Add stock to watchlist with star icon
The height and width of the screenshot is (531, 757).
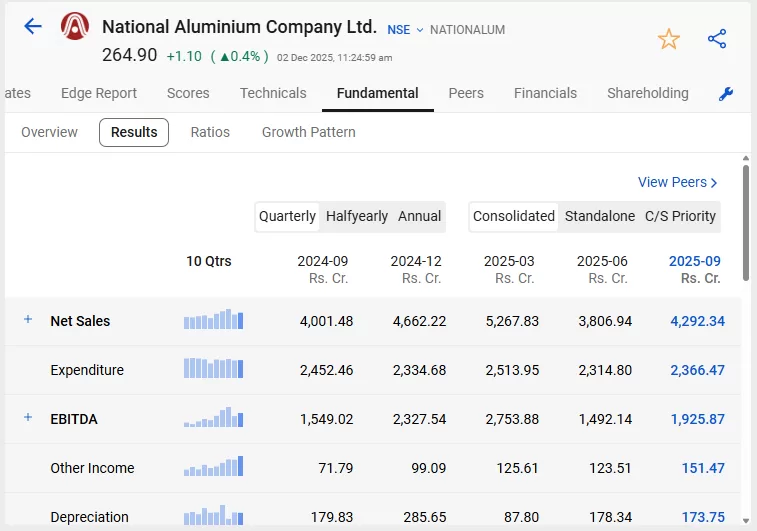click(669, 39)
